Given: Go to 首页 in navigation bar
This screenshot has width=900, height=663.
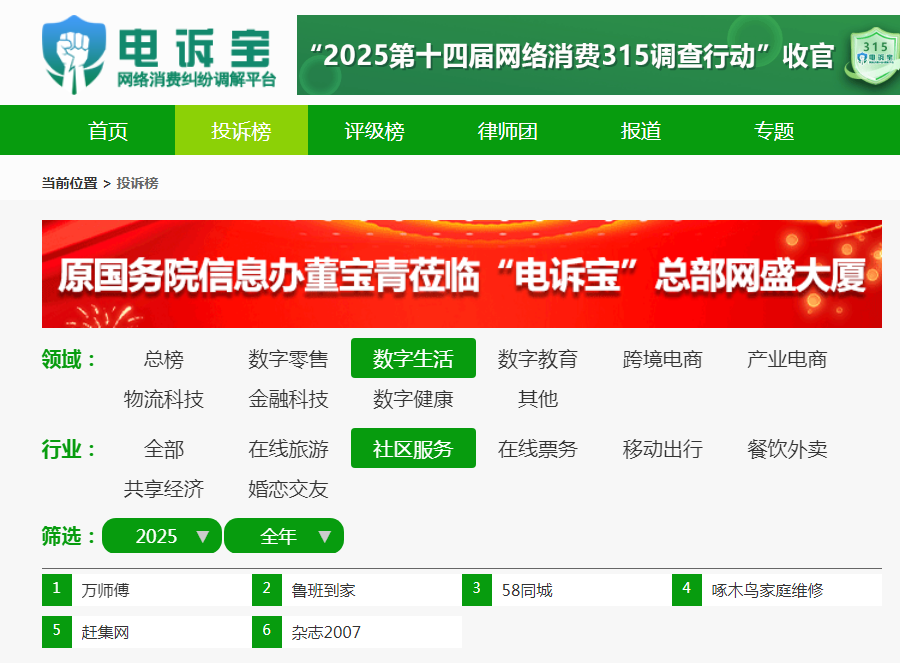Looking at the screenshot, I should tap(108, 130).
